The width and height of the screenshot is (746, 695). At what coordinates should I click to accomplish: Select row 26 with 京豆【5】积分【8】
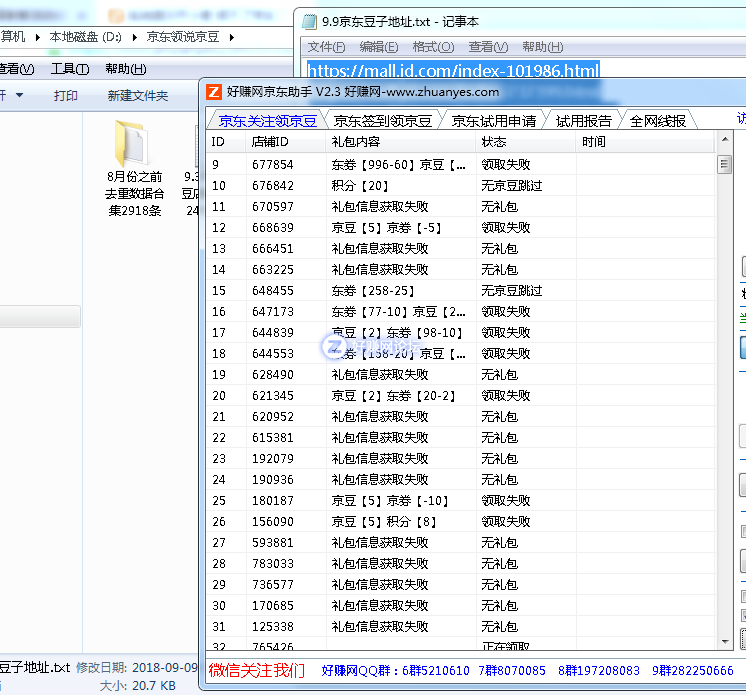(461, 521)
